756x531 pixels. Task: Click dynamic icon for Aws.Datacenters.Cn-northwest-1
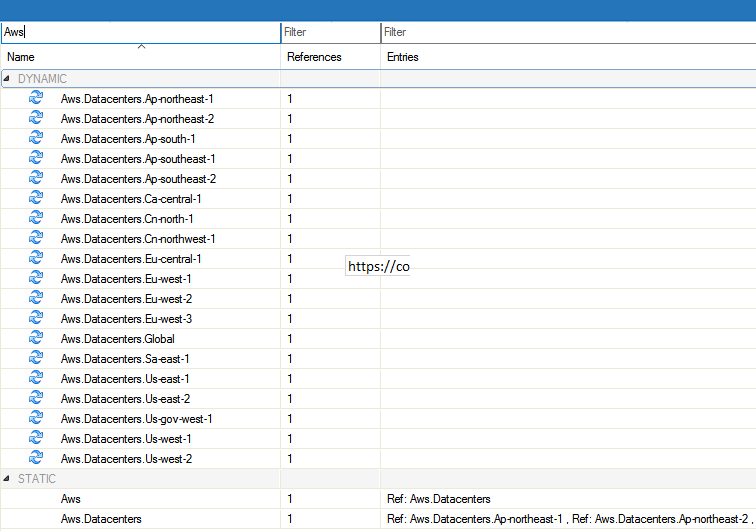[x=36, y=238]
